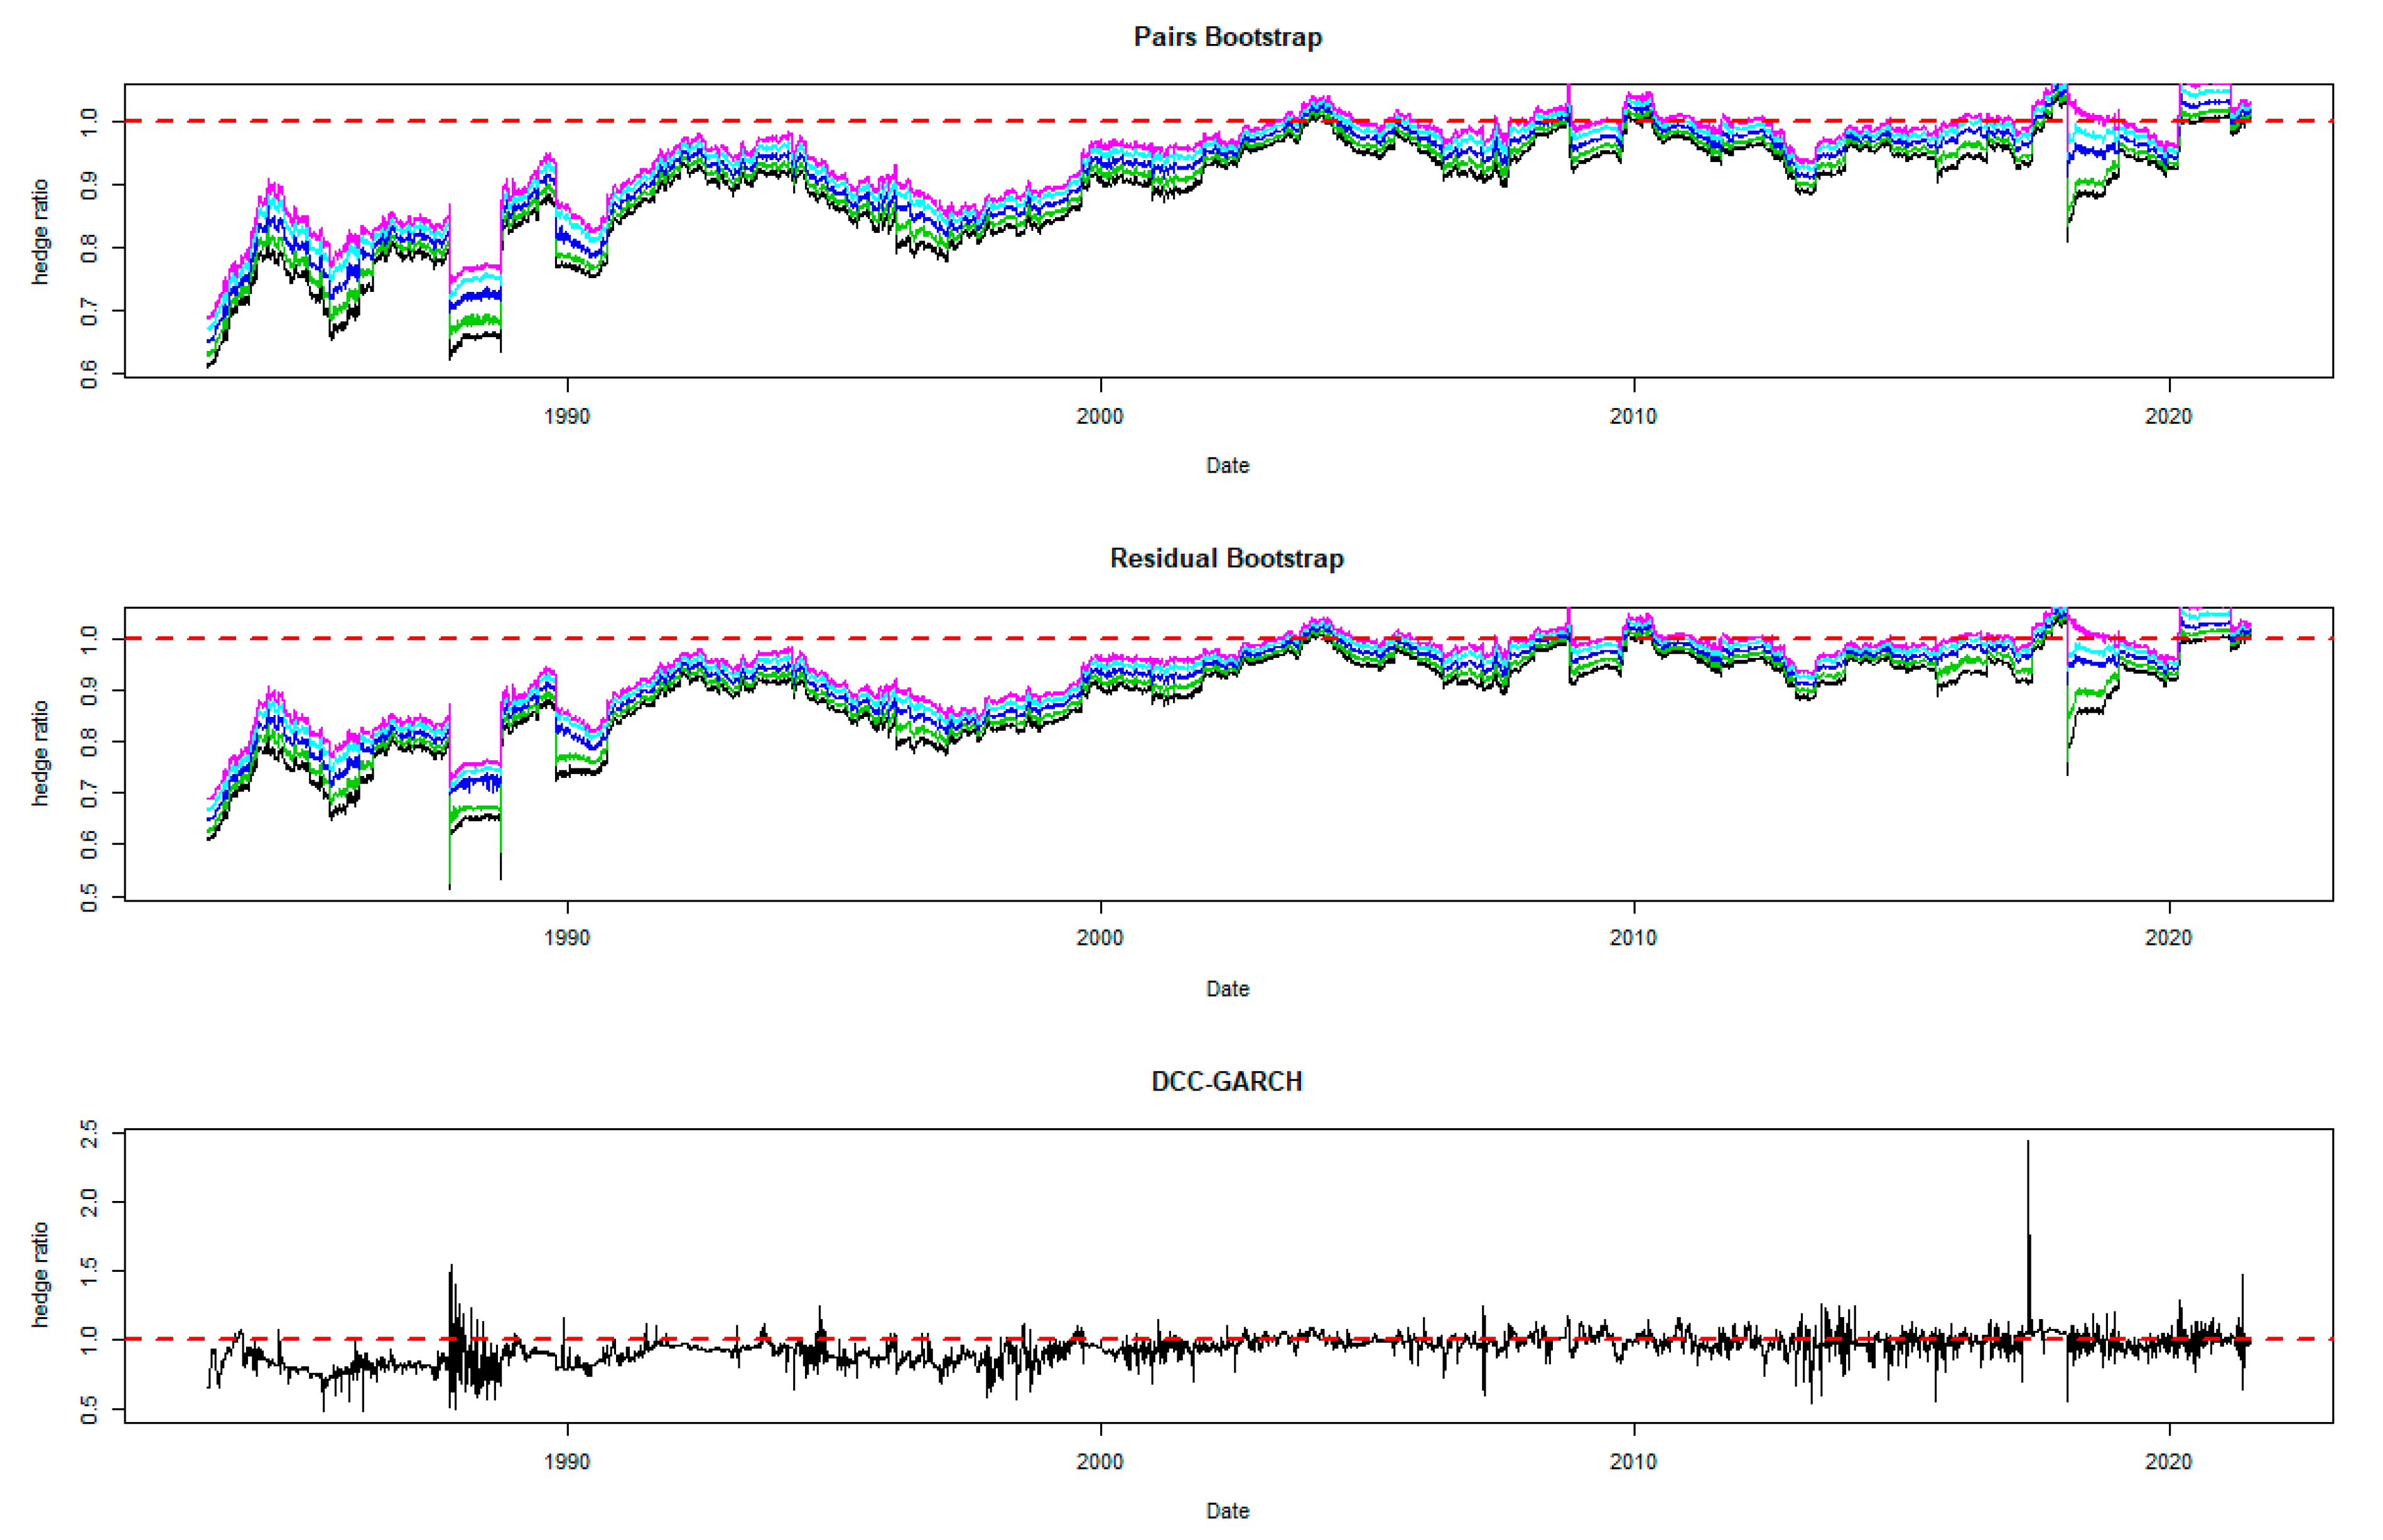Click the tallest spike peak in DCC-GARCH plot
2383x1540 pixels.
[x=2028, y=1142]
